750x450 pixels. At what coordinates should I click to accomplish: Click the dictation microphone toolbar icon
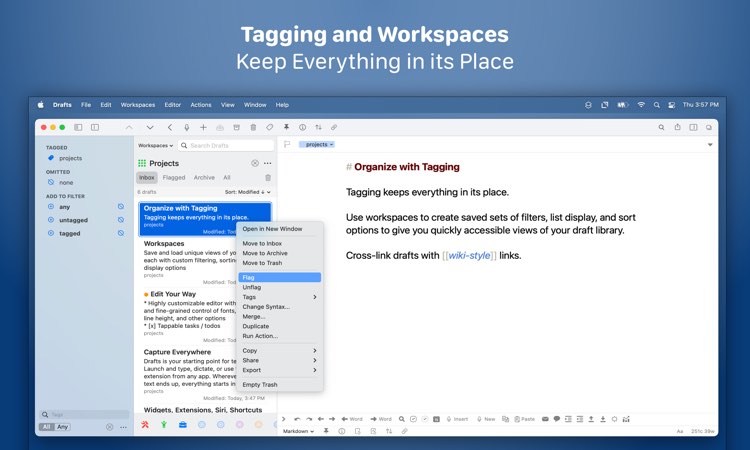tap(187, 127)
